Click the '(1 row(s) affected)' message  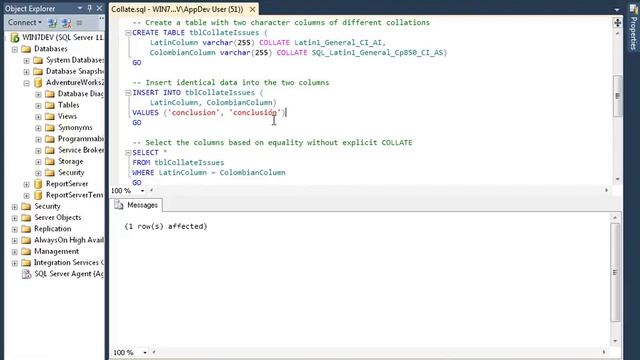click(x=166, y=226)
